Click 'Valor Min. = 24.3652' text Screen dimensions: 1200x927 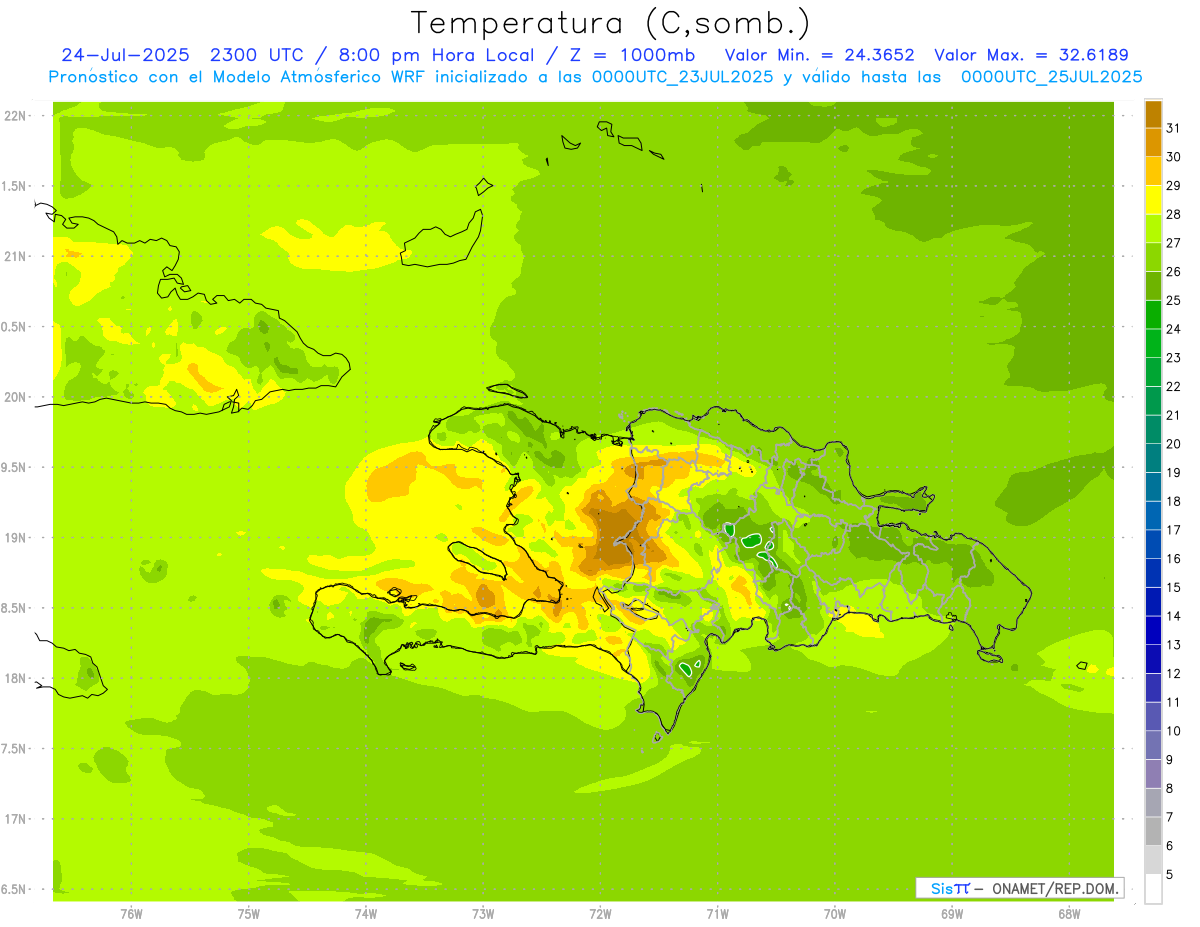tap(820, 55)
